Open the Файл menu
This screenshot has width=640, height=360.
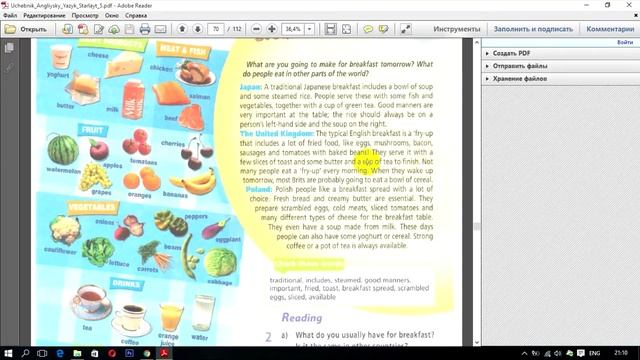pos(10,16)
